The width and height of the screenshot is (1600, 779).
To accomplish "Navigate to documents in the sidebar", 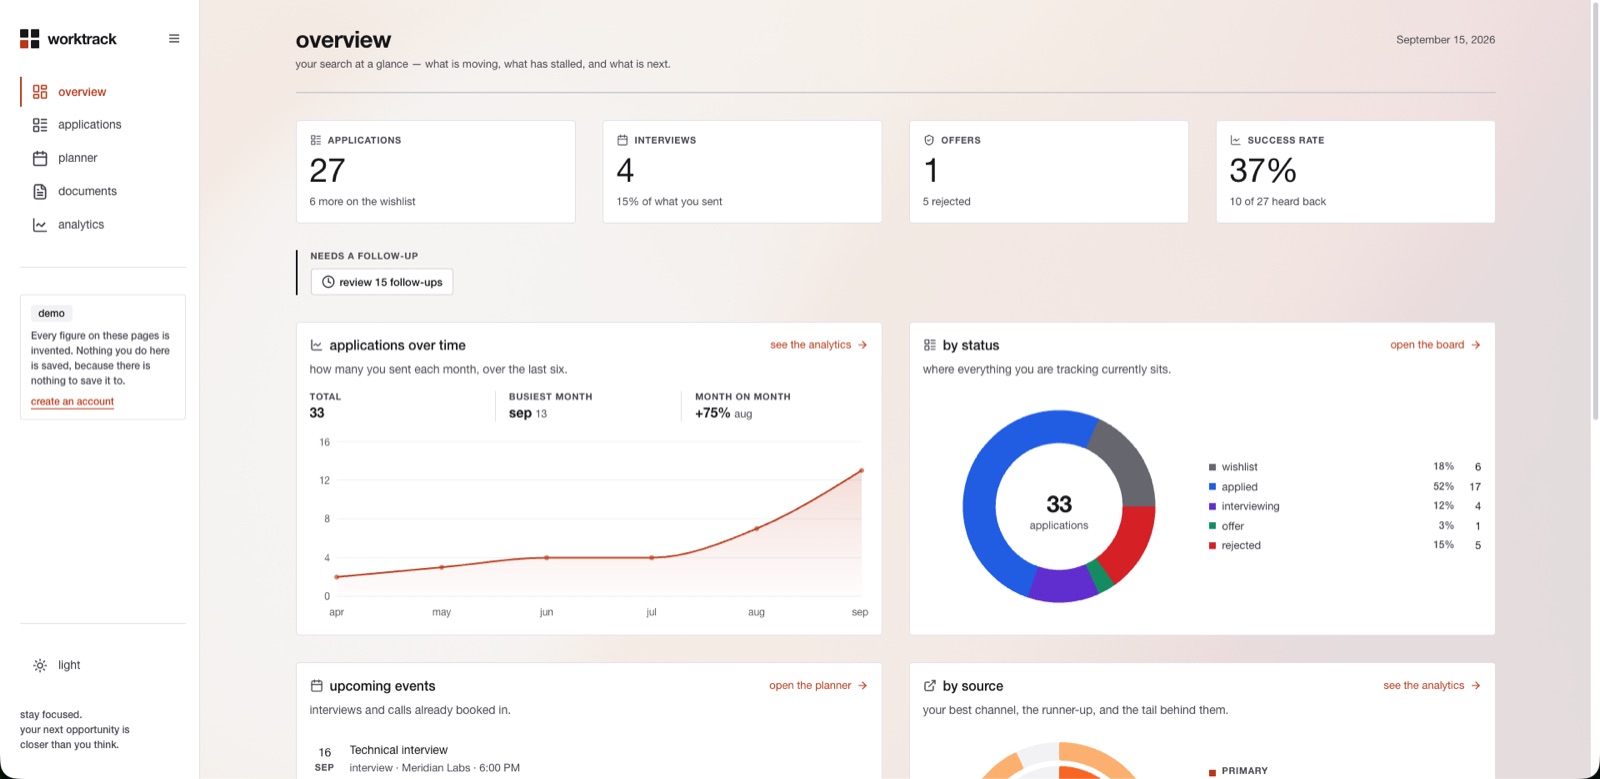I will [103, 191].
